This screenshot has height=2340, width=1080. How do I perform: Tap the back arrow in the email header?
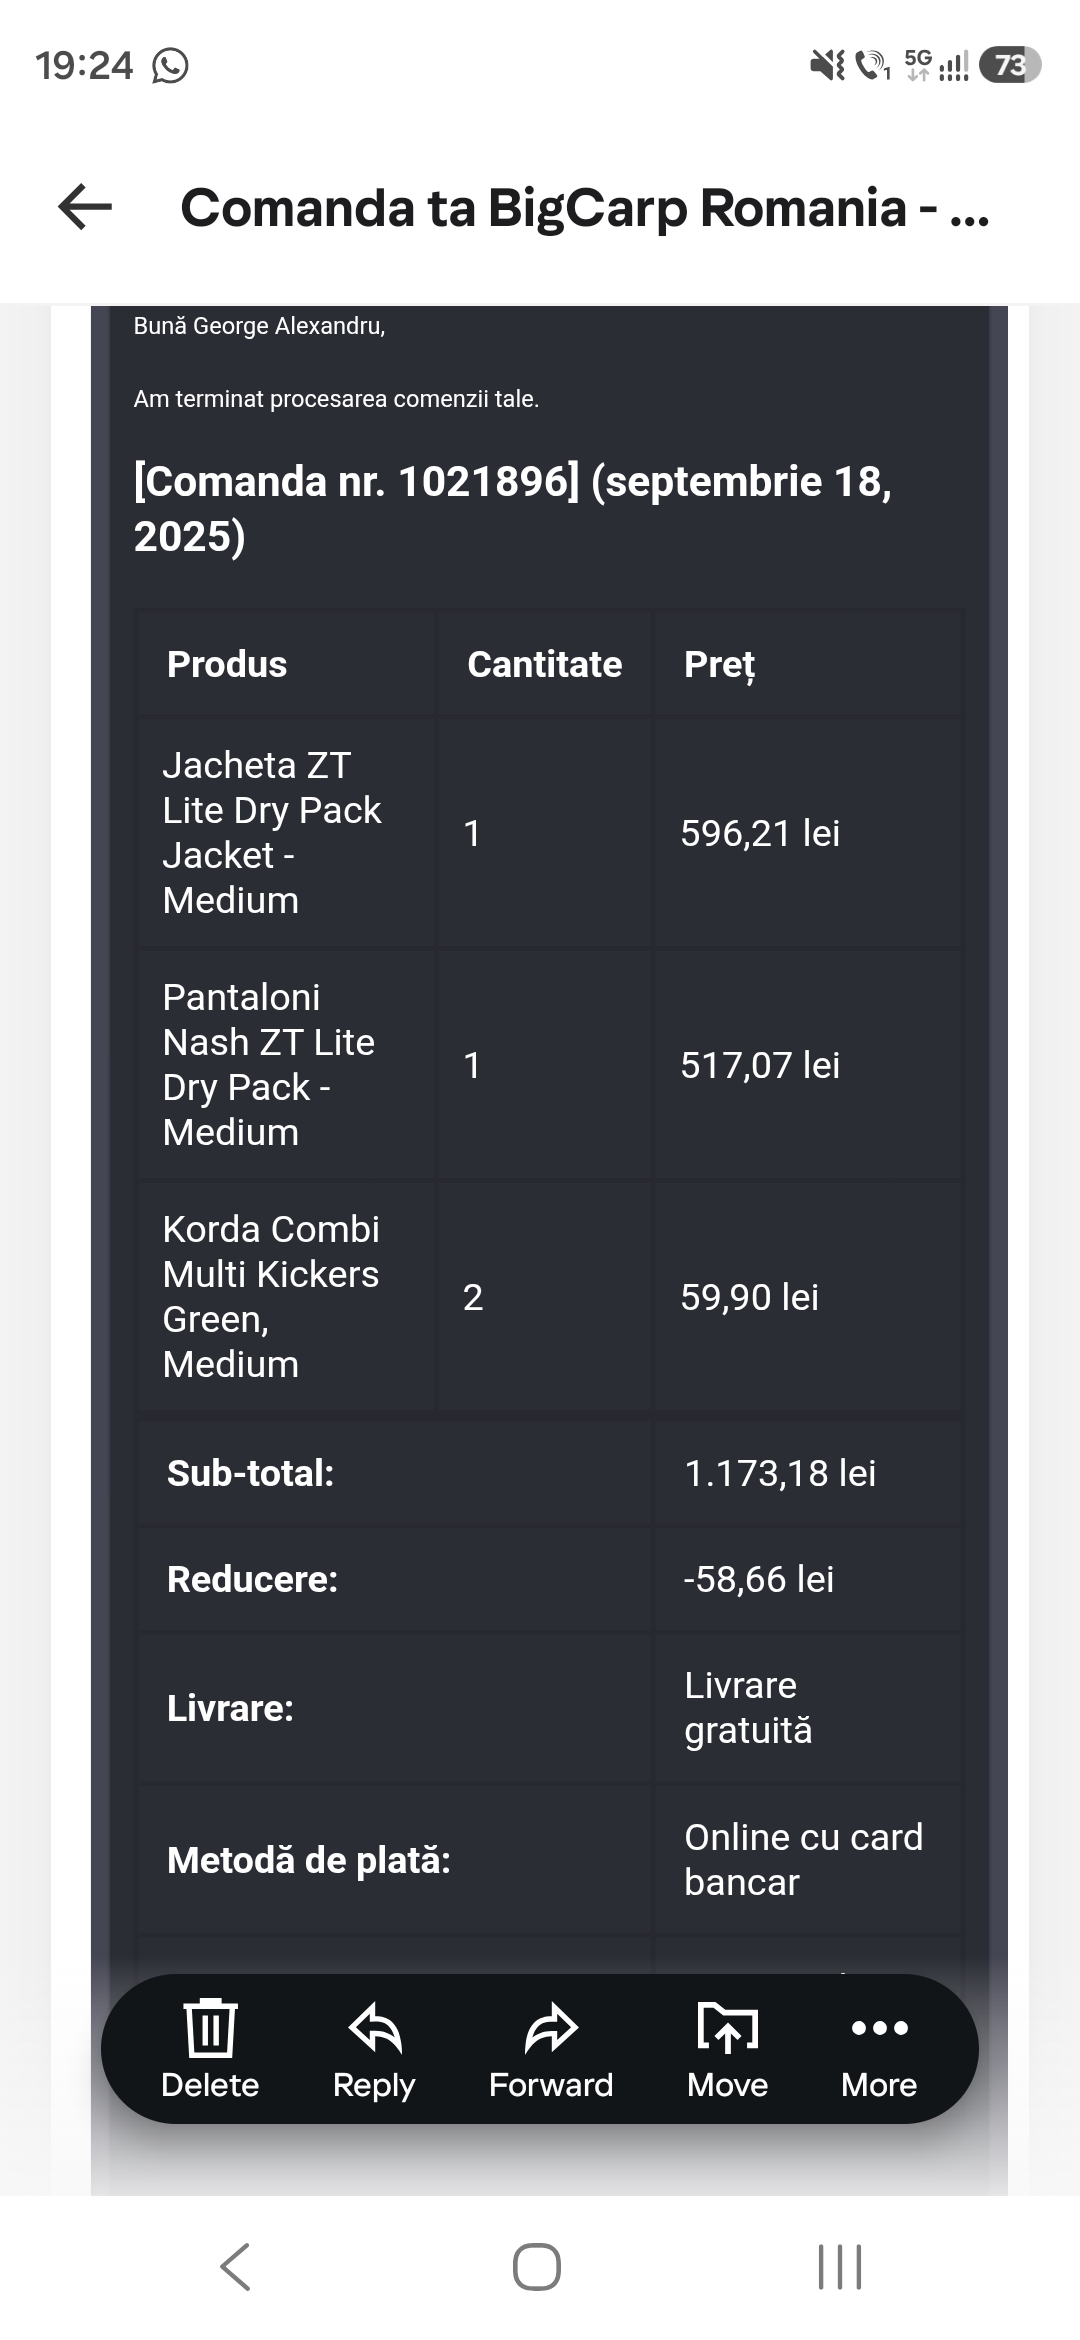pyautogui.click(x=85, y=208)
